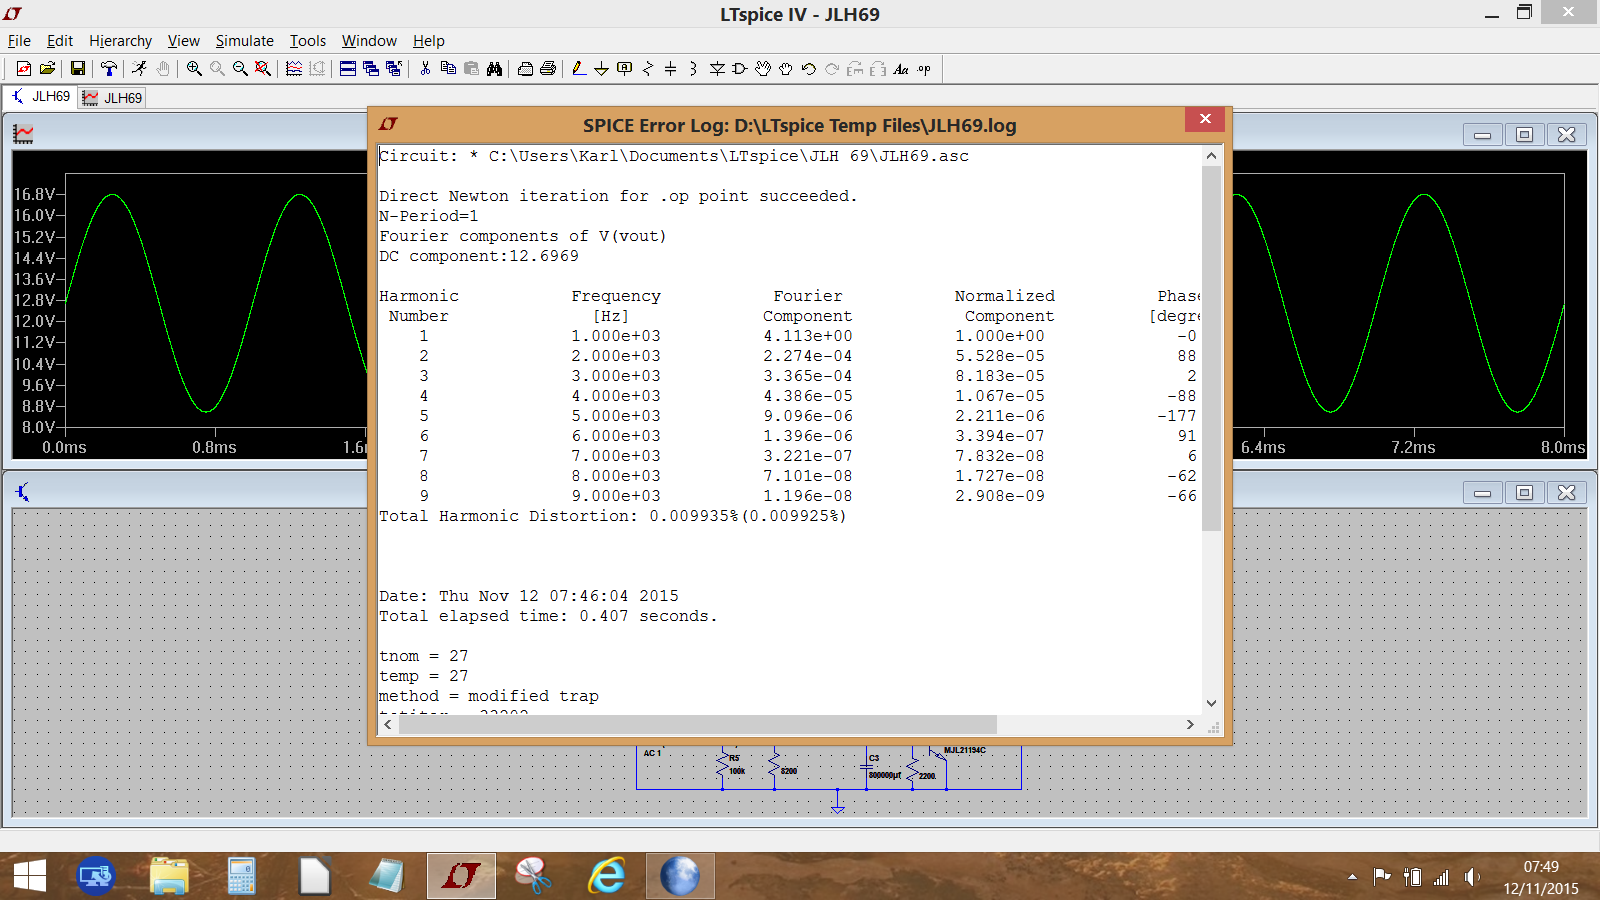Click the Find binoculars icon
The image size is (1600, 900).
point(494,69)
